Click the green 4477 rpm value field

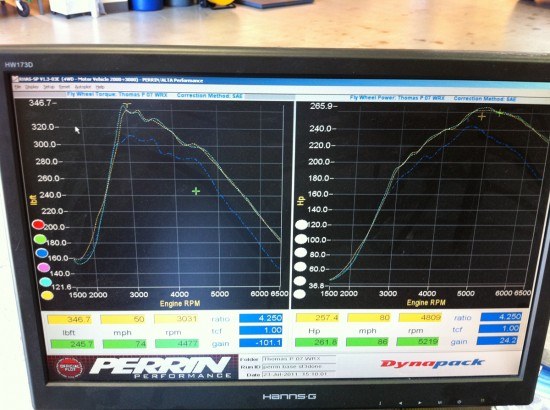(177, 343)
